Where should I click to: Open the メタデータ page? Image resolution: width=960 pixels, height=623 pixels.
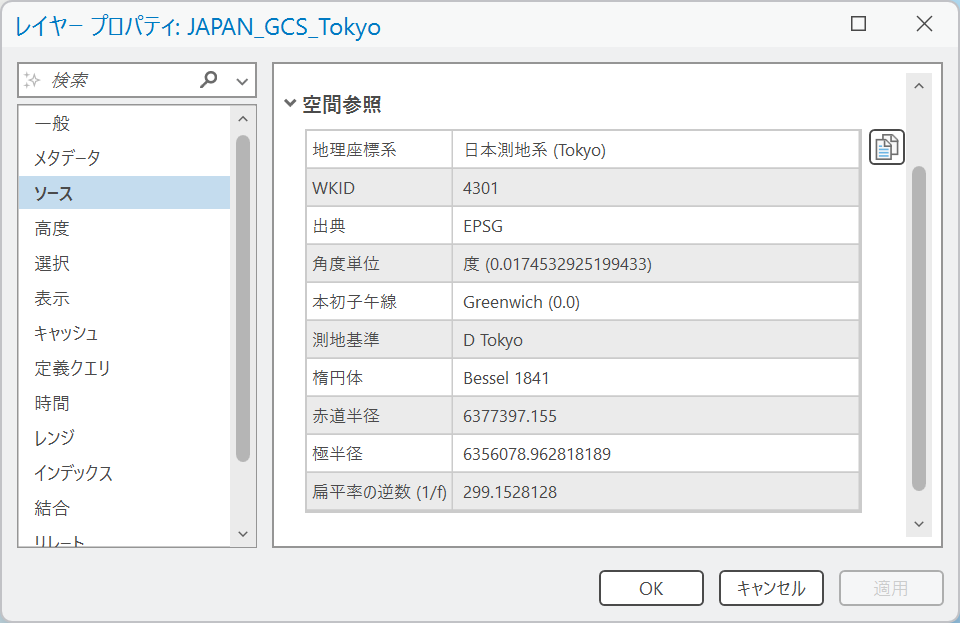point(67,158)
